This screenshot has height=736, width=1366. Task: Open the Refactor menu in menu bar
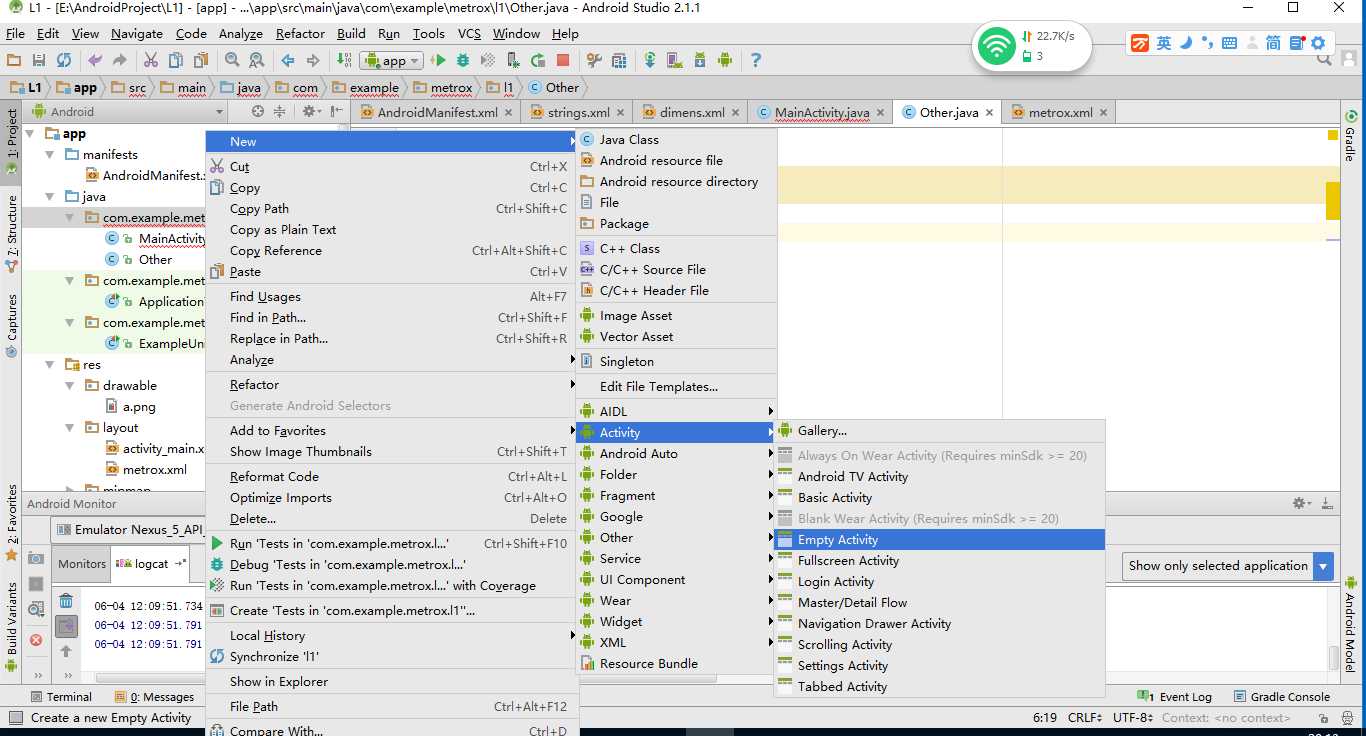click(x=300, y=33)
